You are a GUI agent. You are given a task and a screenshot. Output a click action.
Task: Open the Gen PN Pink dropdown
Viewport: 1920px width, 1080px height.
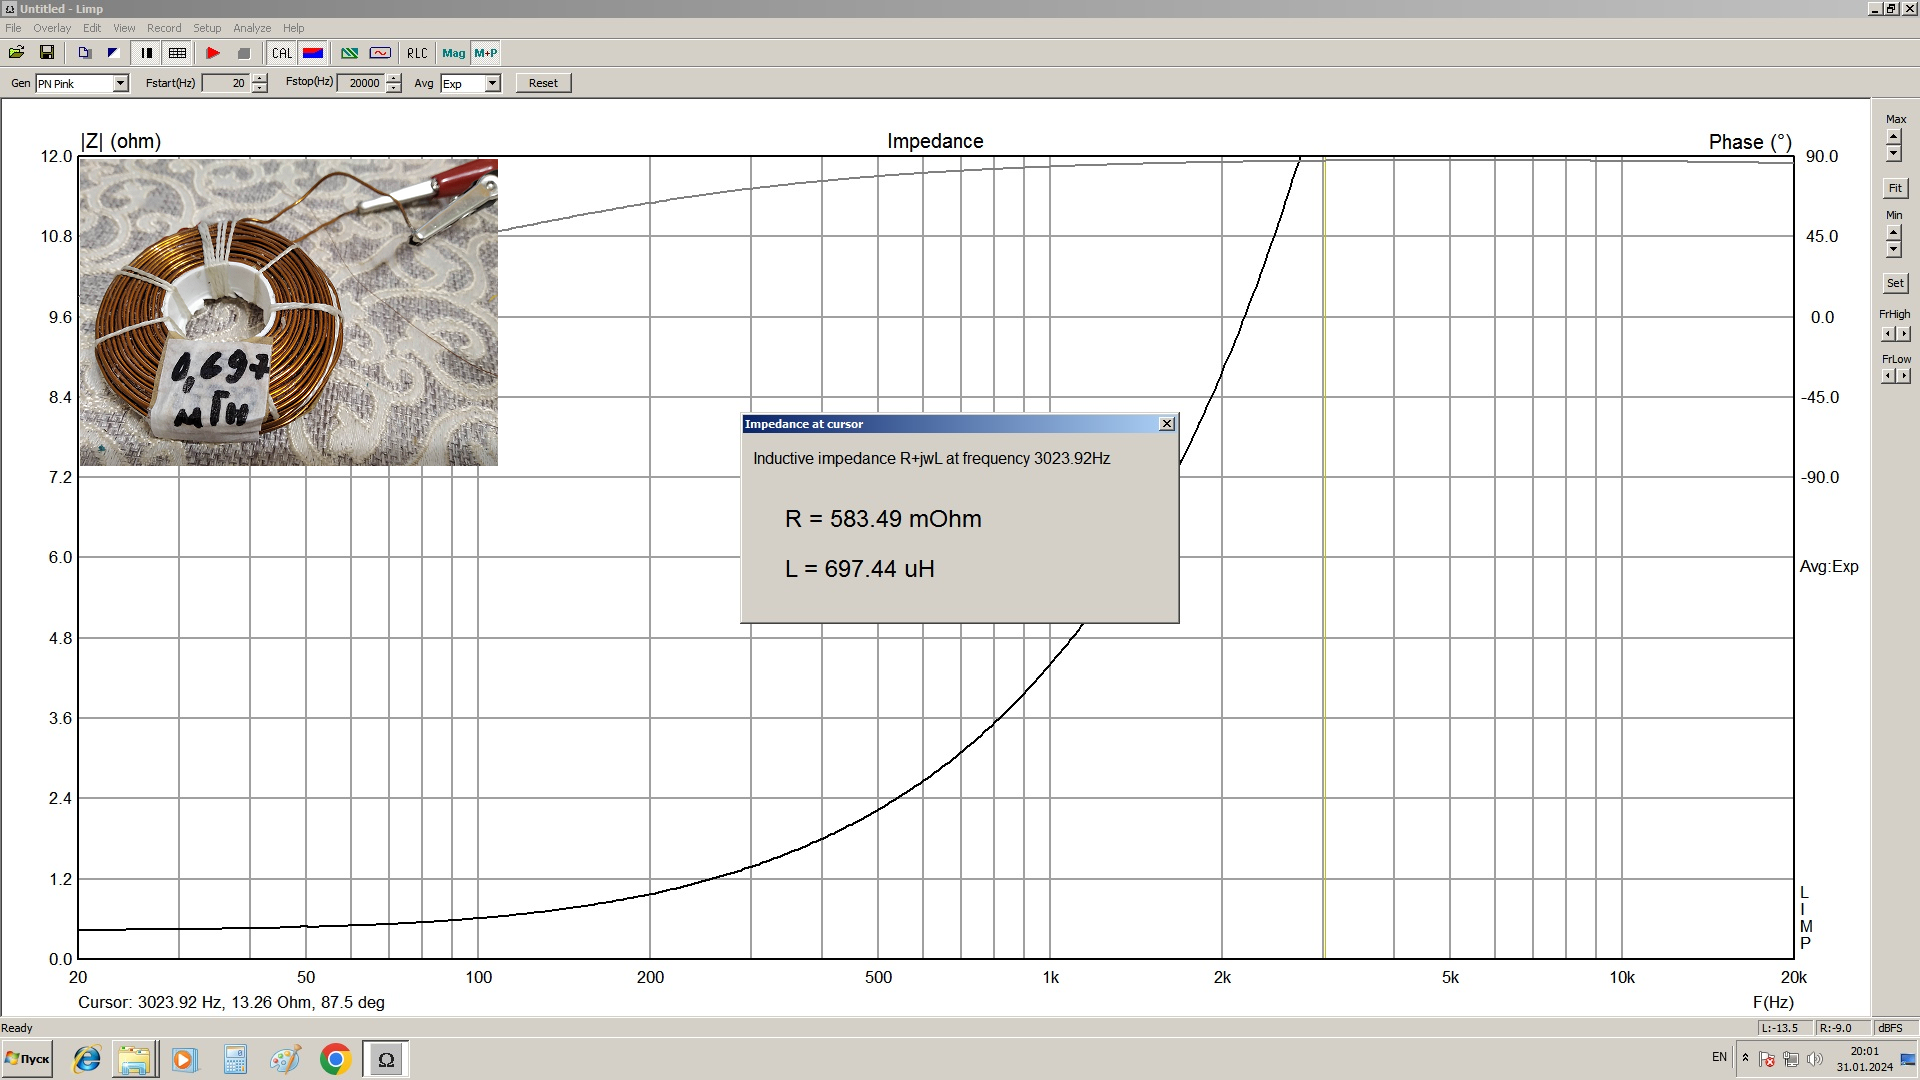pyautogui.click(x=120, y=83)
